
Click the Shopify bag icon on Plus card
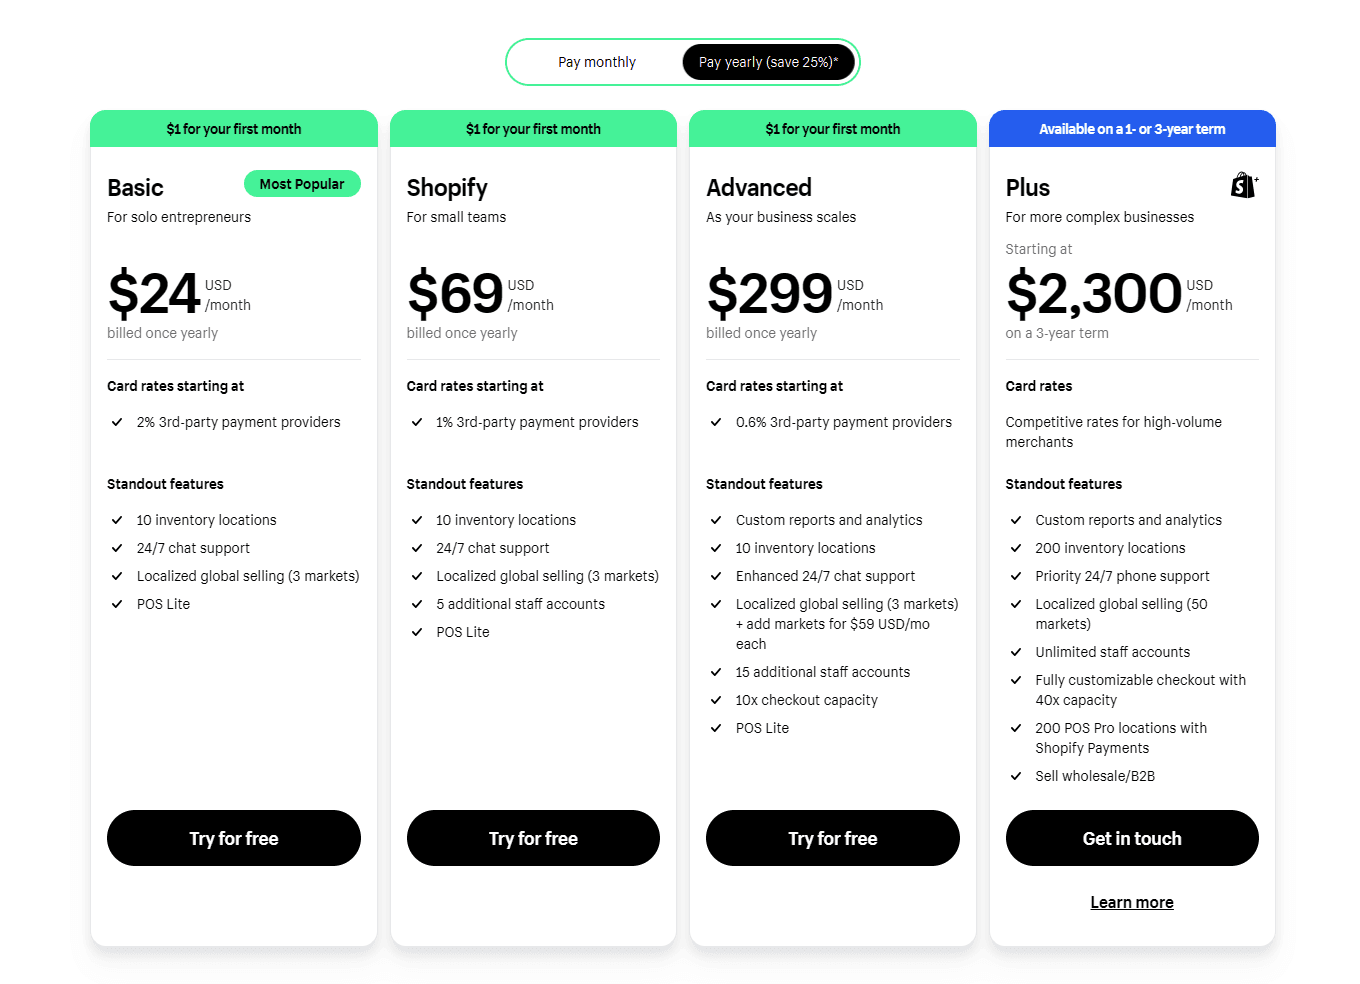point(1243,186)
